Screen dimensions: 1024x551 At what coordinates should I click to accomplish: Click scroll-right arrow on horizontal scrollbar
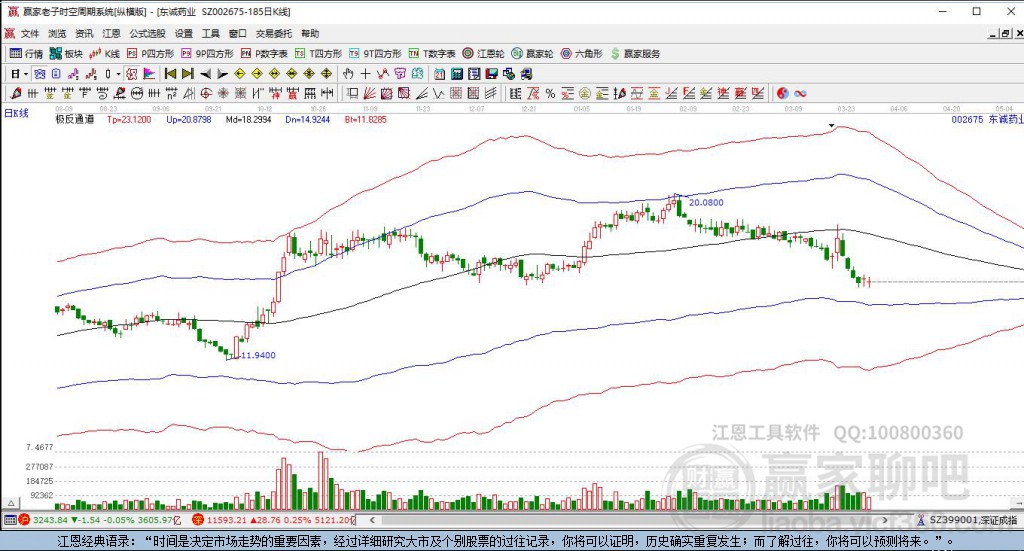pyautogui.click(x=885, y=520)
